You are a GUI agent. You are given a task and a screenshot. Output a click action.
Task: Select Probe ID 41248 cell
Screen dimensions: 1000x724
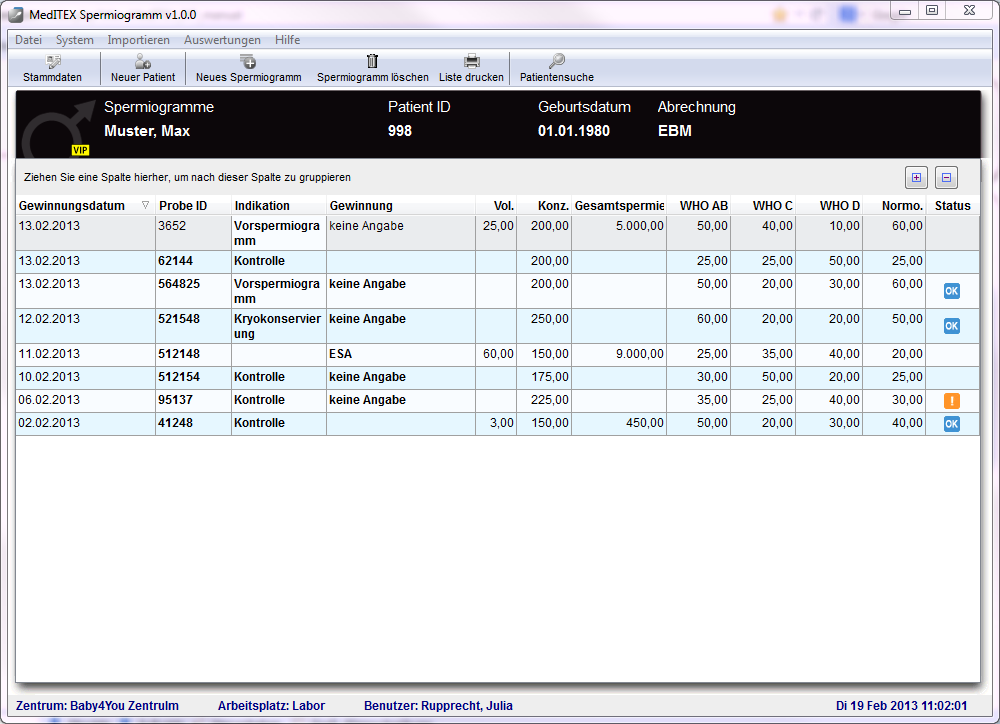193,423
